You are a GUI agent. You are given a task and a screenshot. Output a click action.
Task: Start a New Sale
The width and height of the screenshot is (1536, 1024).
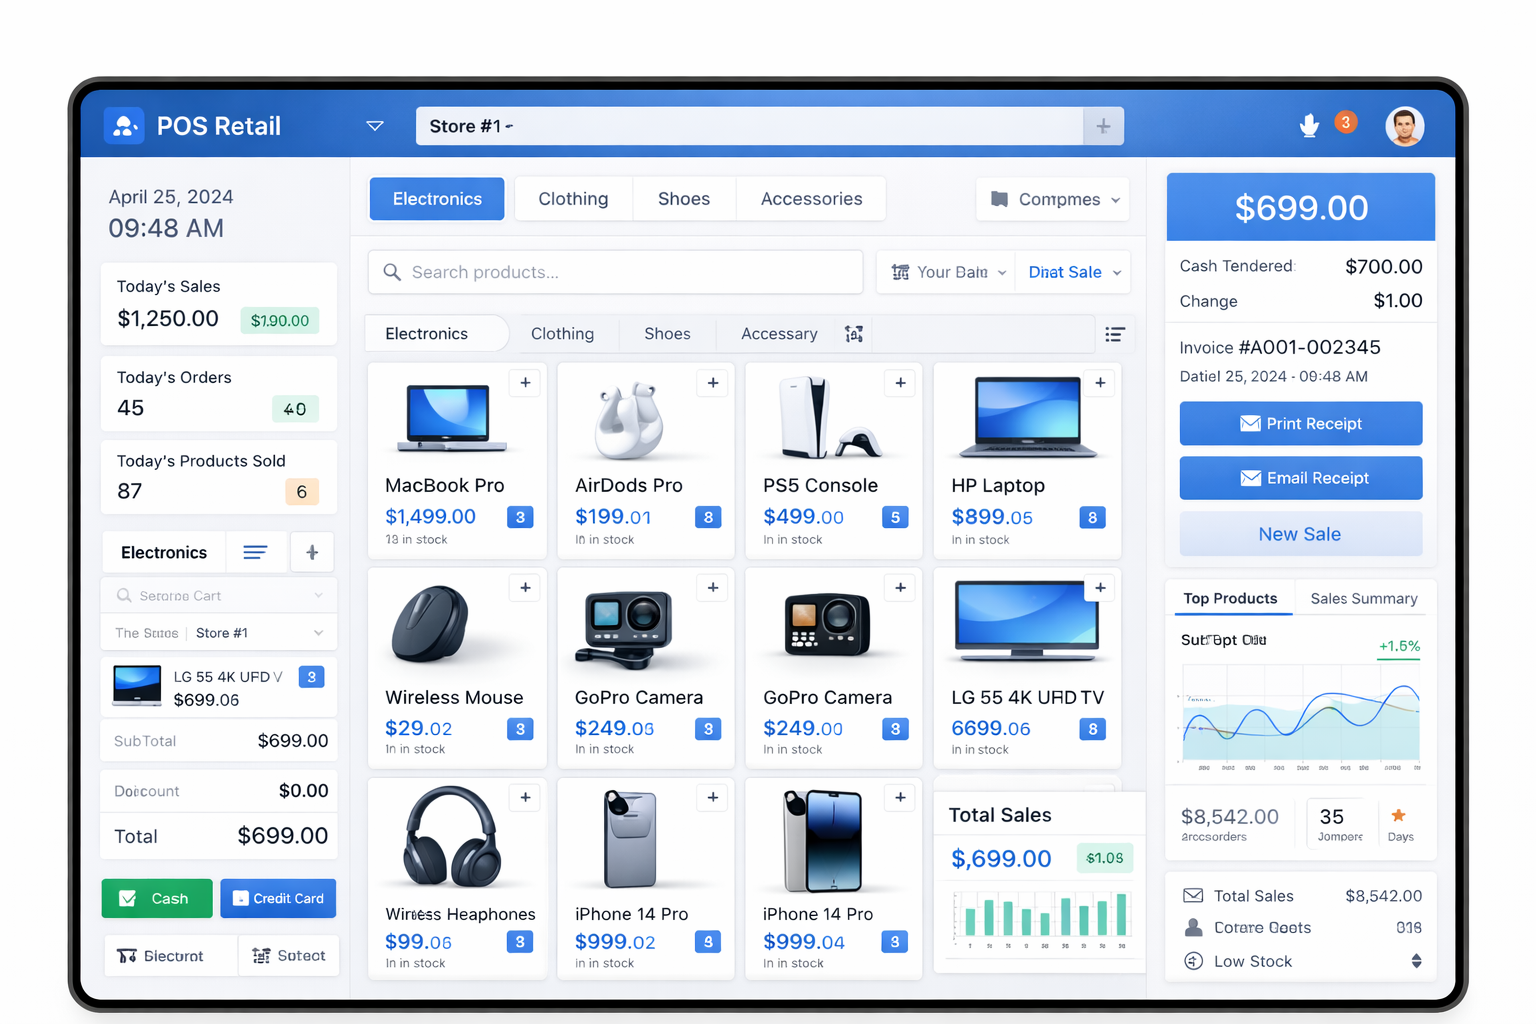tap(1301, 534)
